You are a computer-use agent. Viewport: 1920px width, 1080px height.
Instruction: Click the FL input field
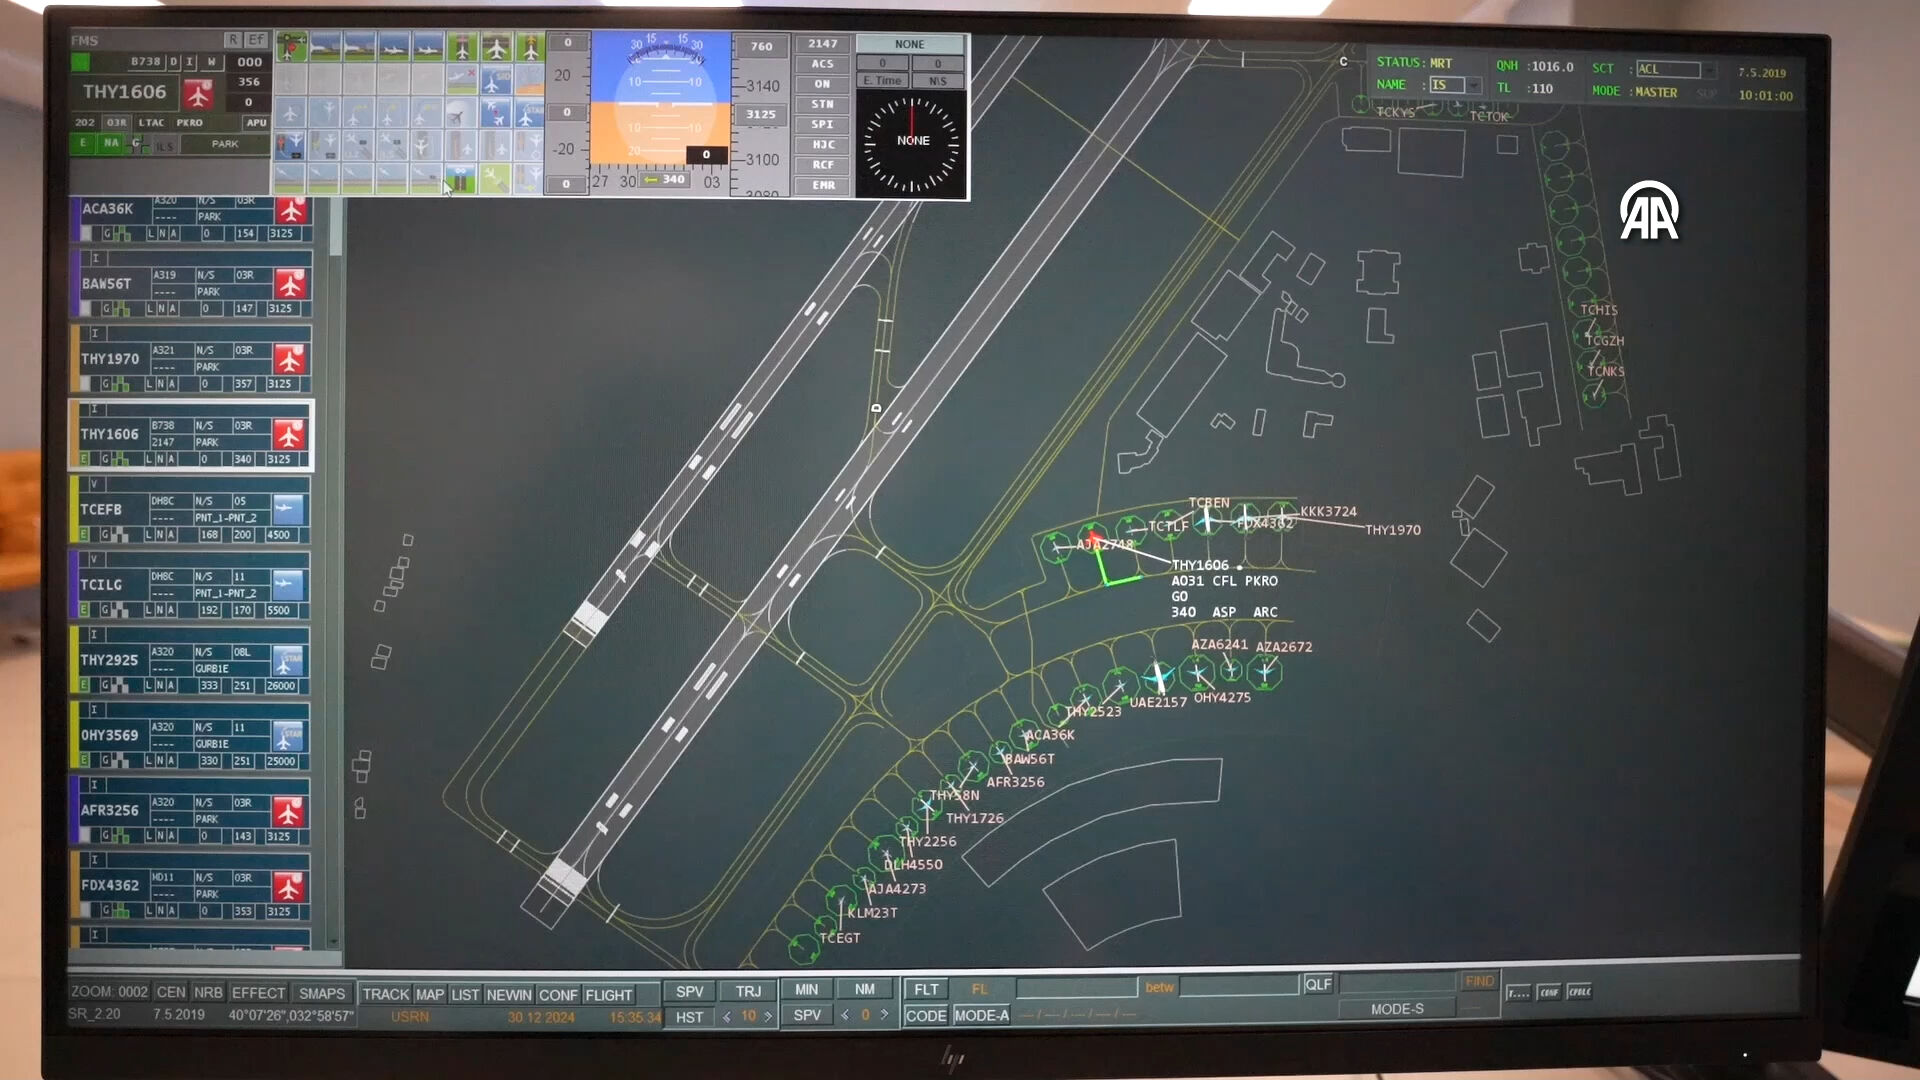tap(1076, 989)
